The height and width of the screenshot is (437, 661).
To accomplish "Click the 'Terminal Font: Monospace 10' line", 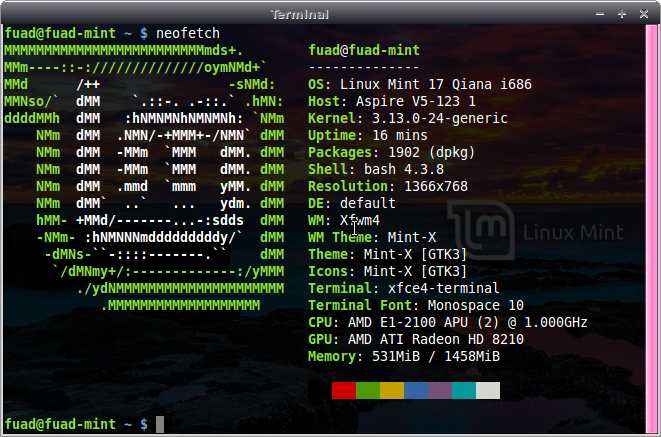I will click(x=416, y=305).
